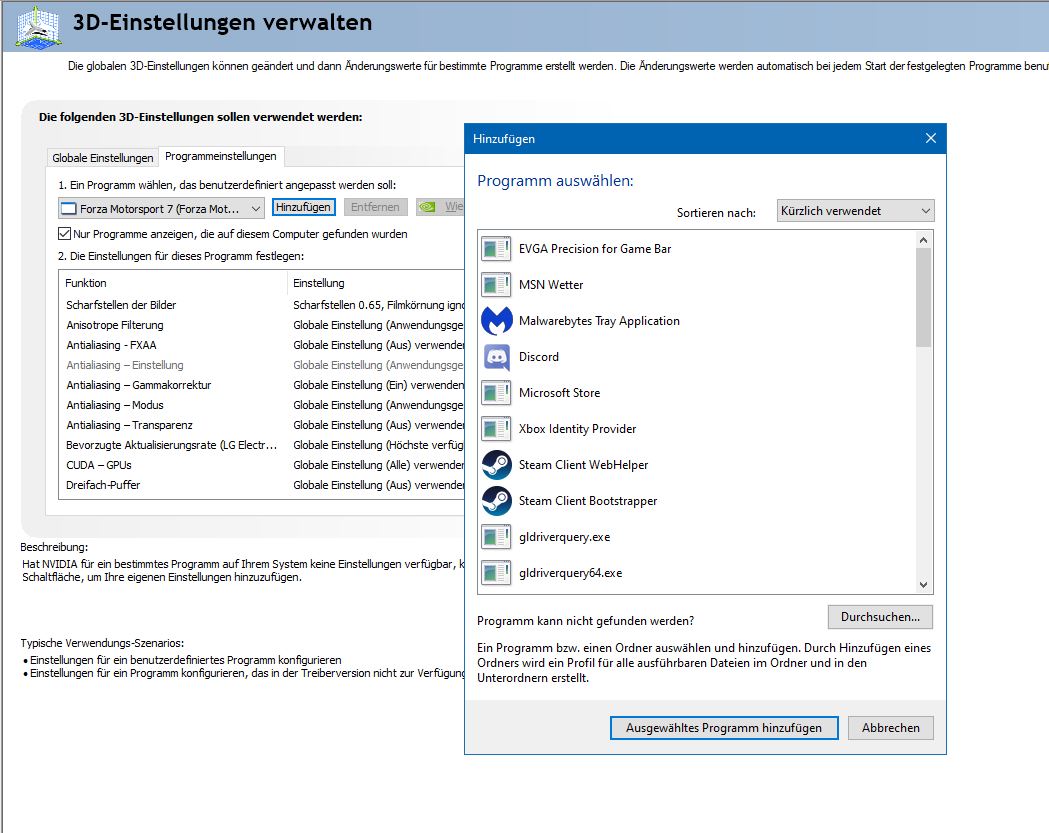Select 'CUDA – GPUs' setting row

[262, 466]
